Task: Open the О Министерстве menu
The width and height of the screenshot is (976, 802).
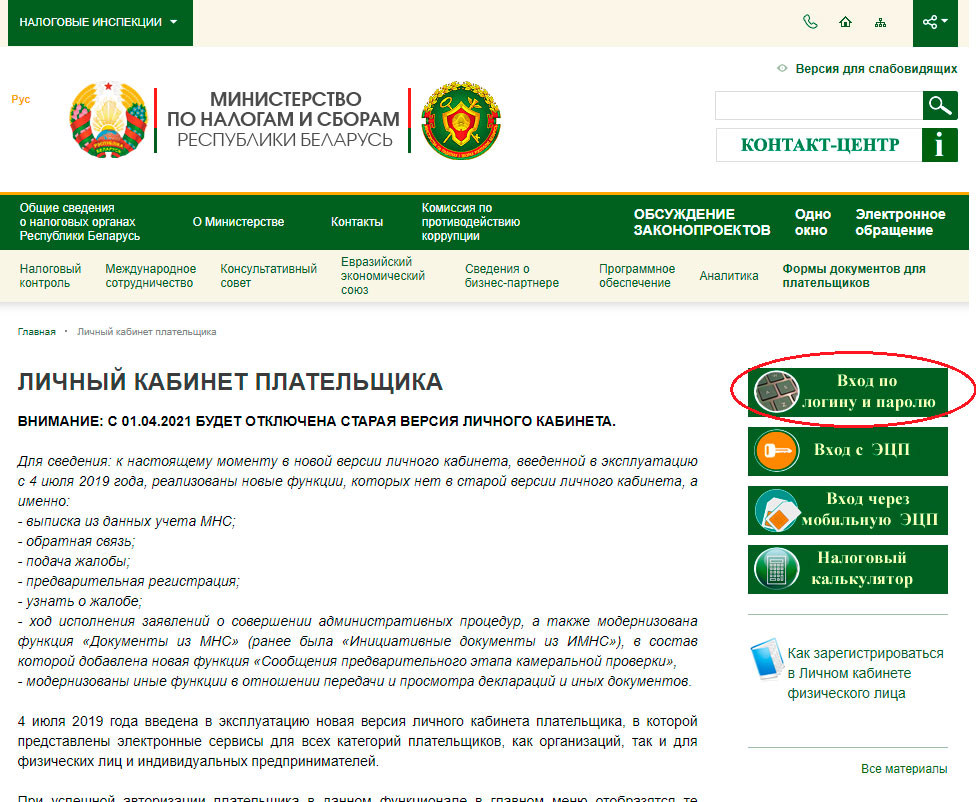Action: pyautogui.click(x=238, y=222)
